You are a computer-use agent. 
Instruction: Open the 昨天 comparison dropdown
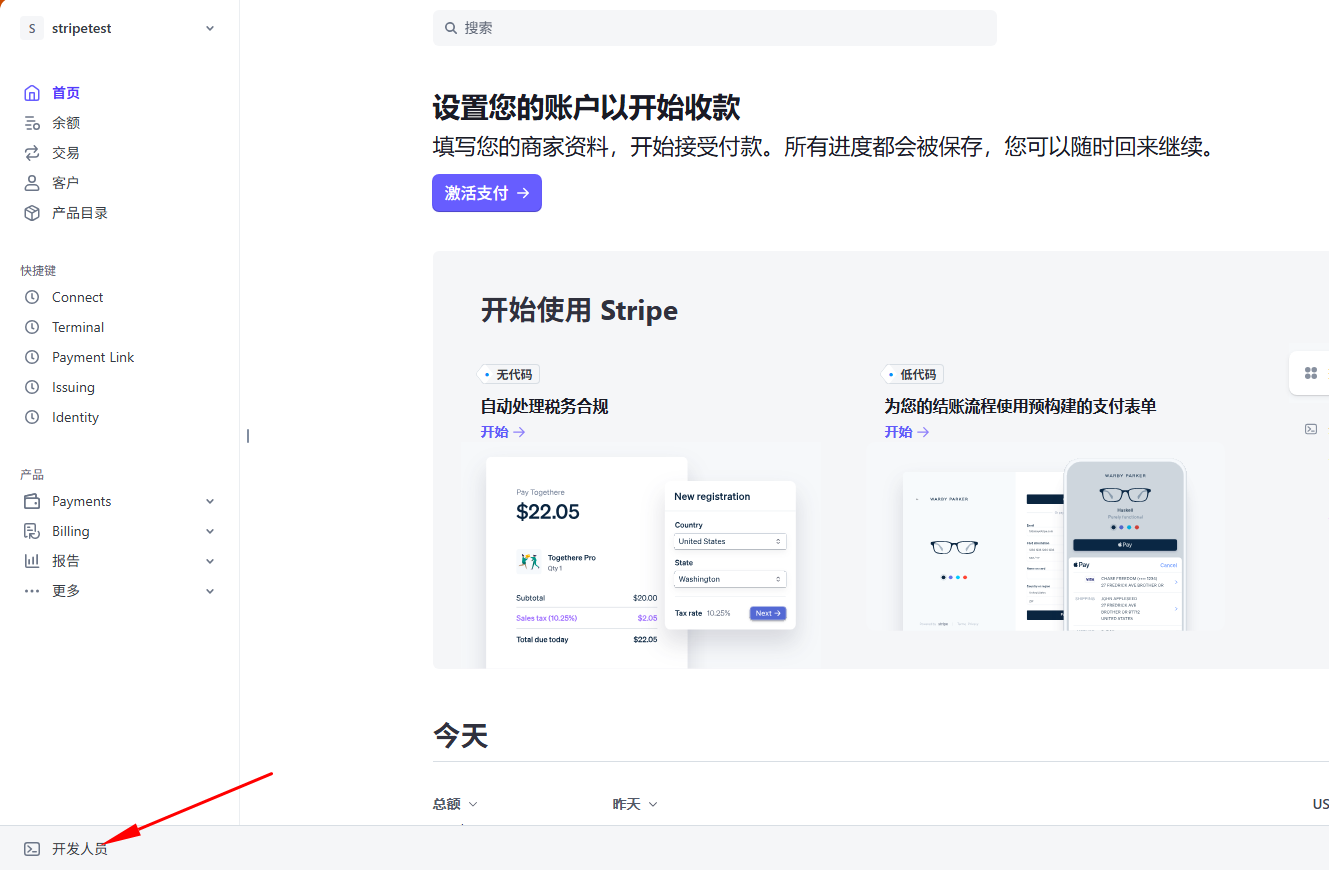coord(635,804)
